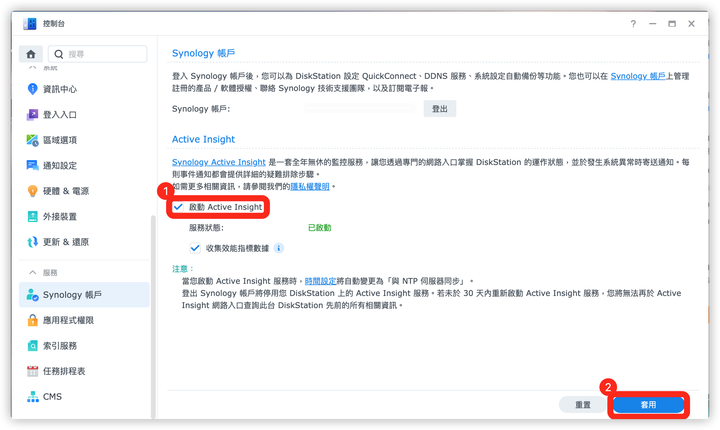Click the 已啟動 service status text

320,228
